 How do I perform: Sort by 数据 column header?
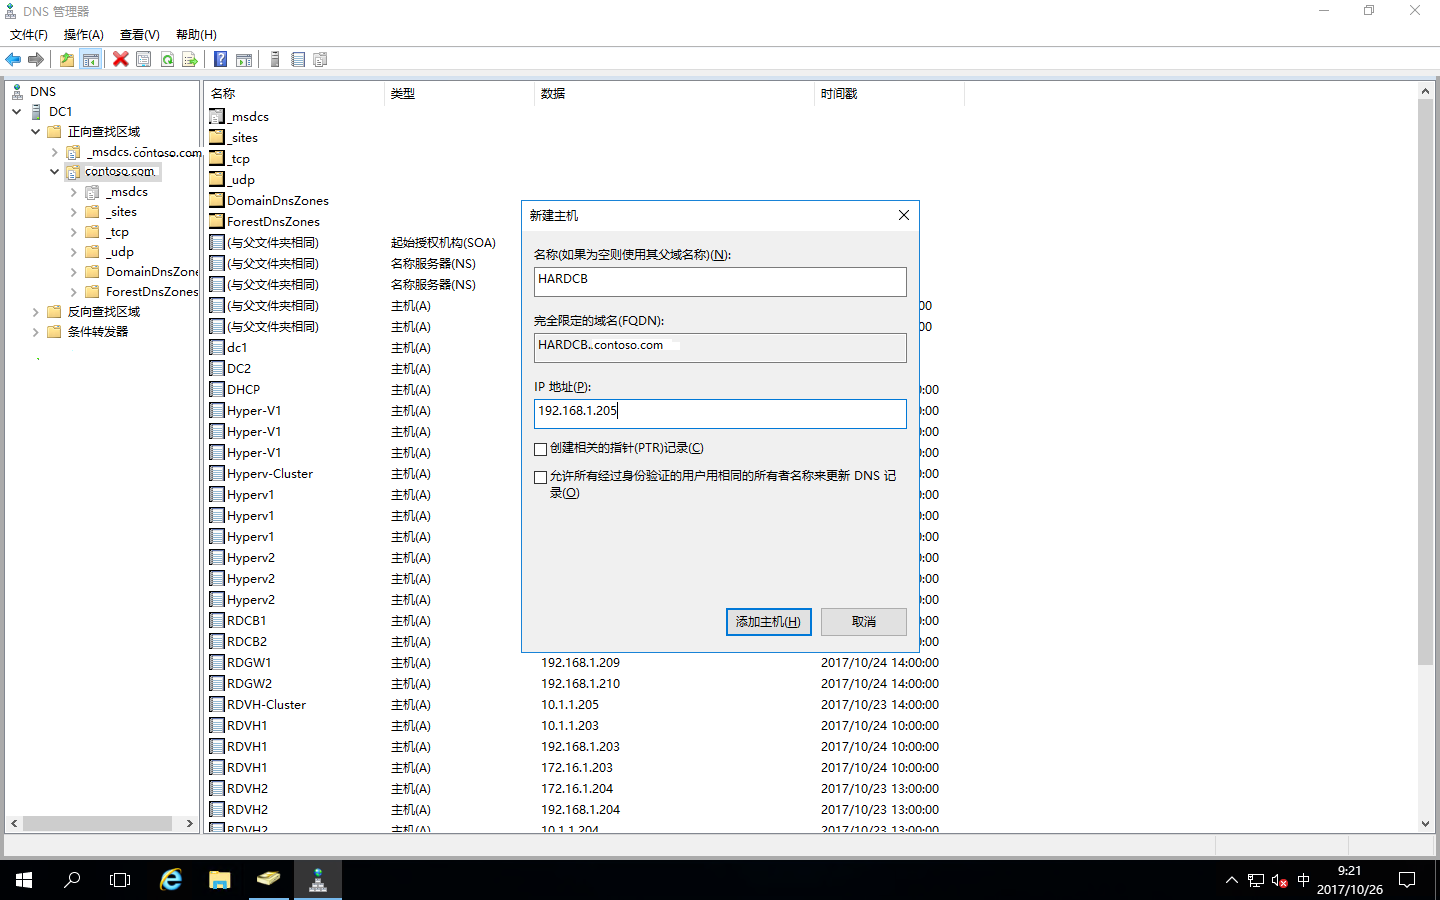pyautogui.click(x=675, y=94)
